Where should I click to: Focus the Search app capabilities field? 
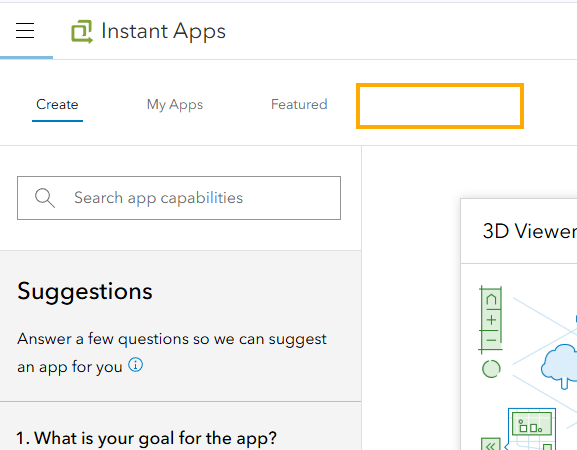(179, 198)
